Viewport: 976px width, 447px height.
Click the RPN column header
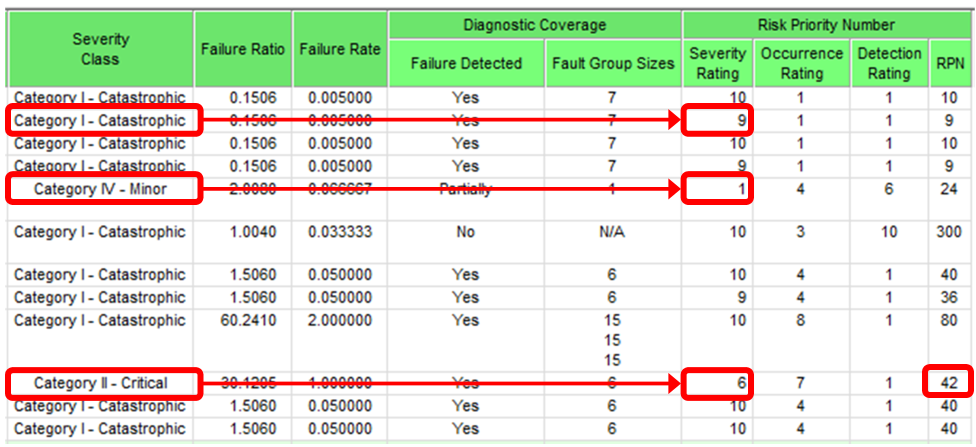click(949, 63)
